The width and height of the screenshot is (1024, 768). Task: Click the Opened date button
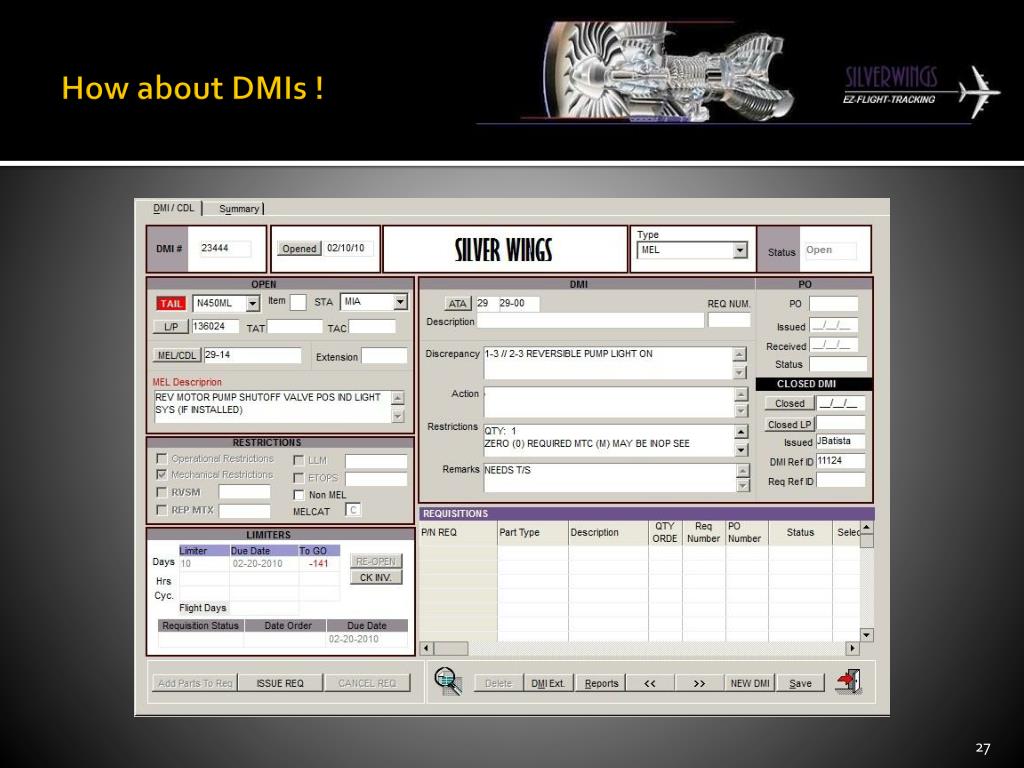(x=299, y=248)
